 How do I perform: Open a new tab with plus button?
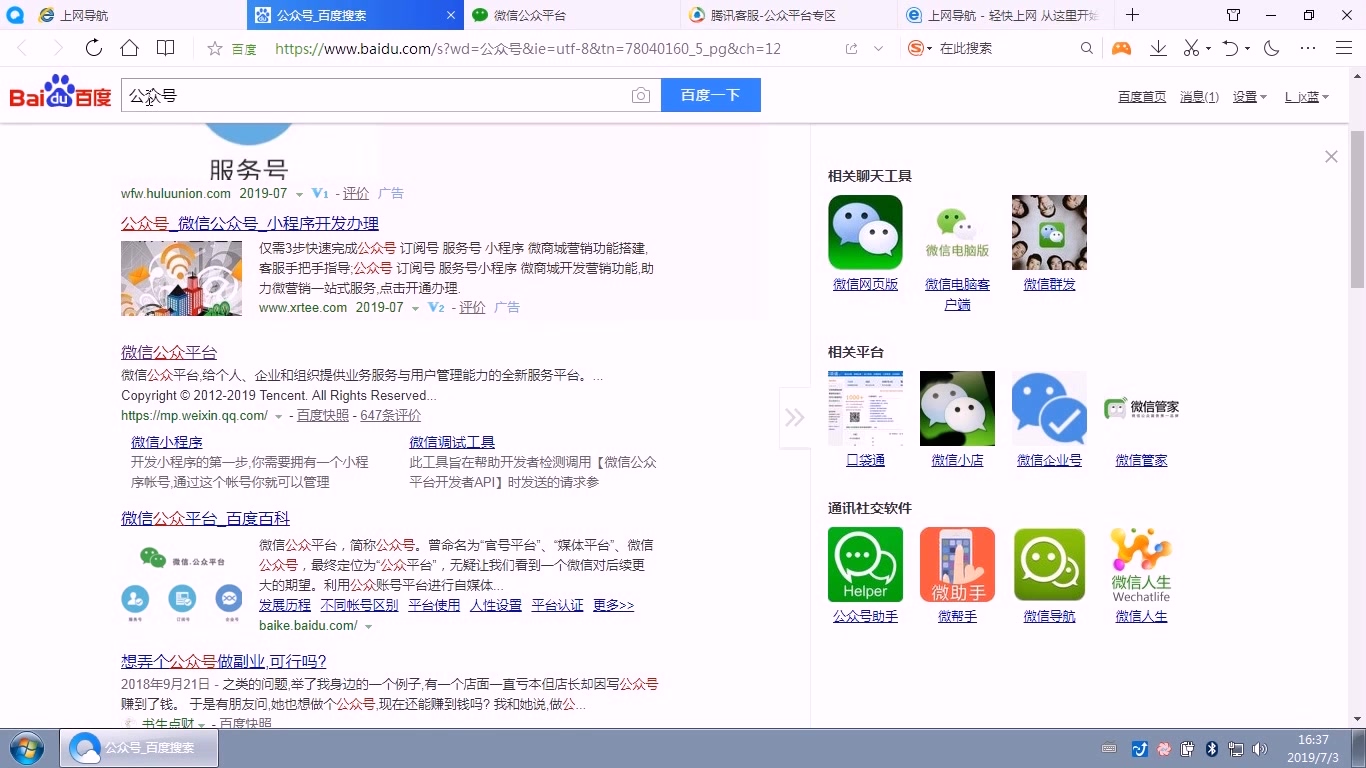pos(1132,15)
